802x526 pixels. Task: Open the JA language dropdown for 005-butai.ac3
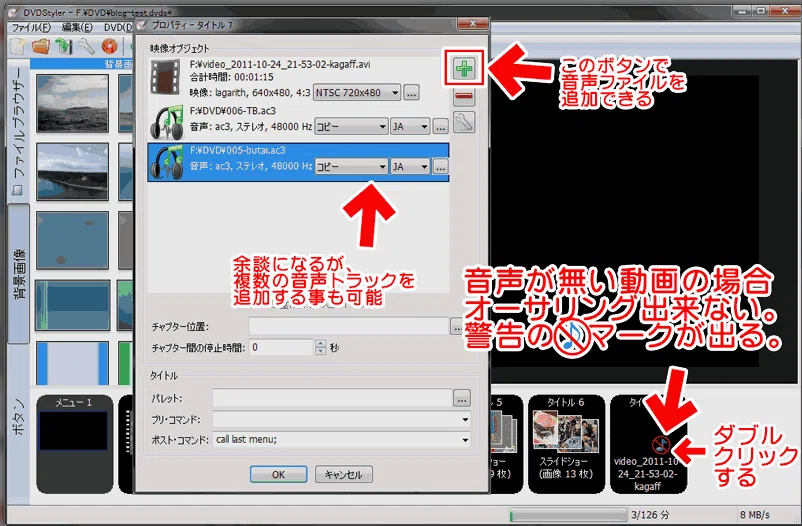pos(410,166)
